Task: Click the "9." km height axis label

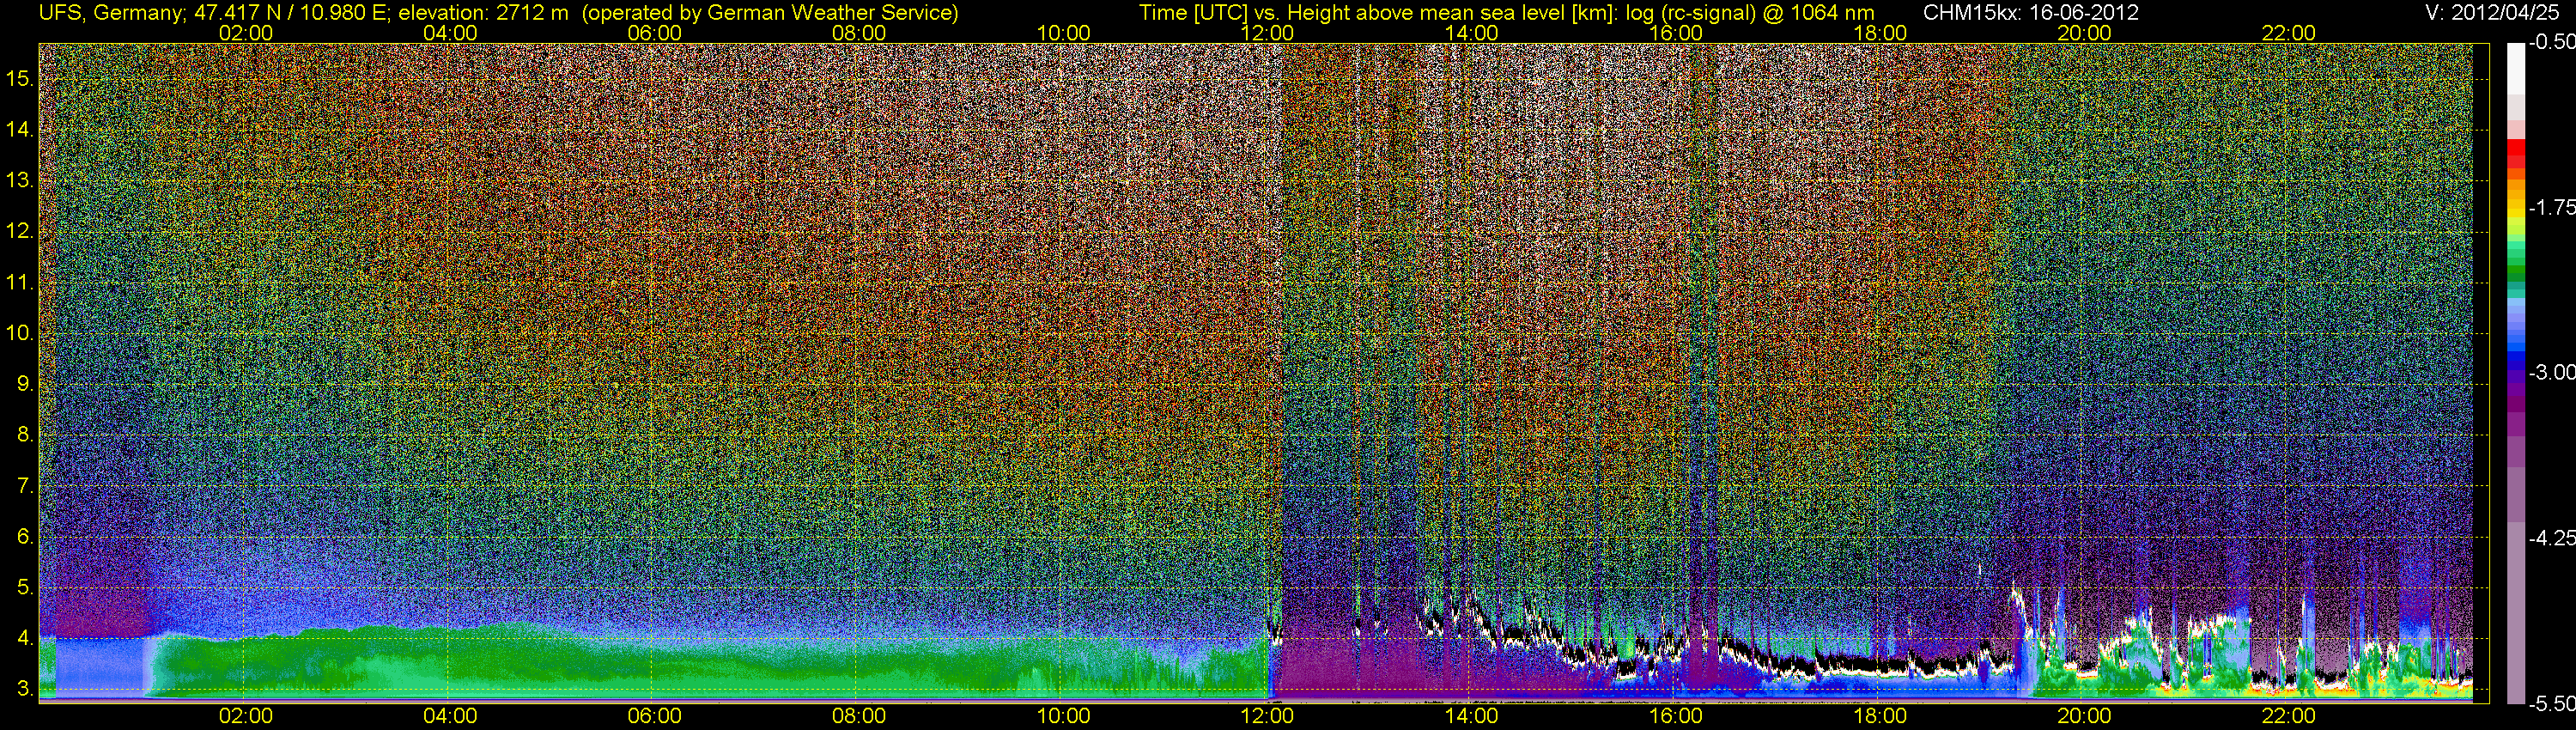Action: coord(25,384)
